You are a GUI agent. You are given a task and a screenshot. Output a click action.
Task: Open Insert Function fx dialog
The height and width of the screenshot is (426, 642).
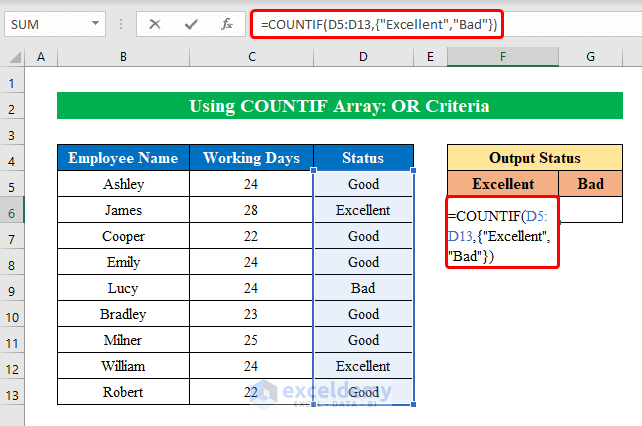[x=226, y=24]
